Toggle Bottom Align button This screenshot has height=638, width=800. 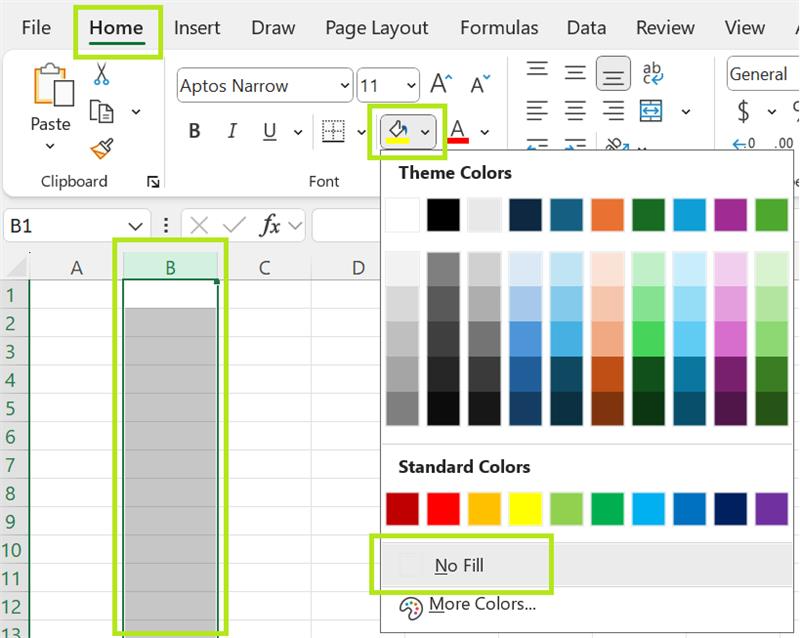coord(613,73)
